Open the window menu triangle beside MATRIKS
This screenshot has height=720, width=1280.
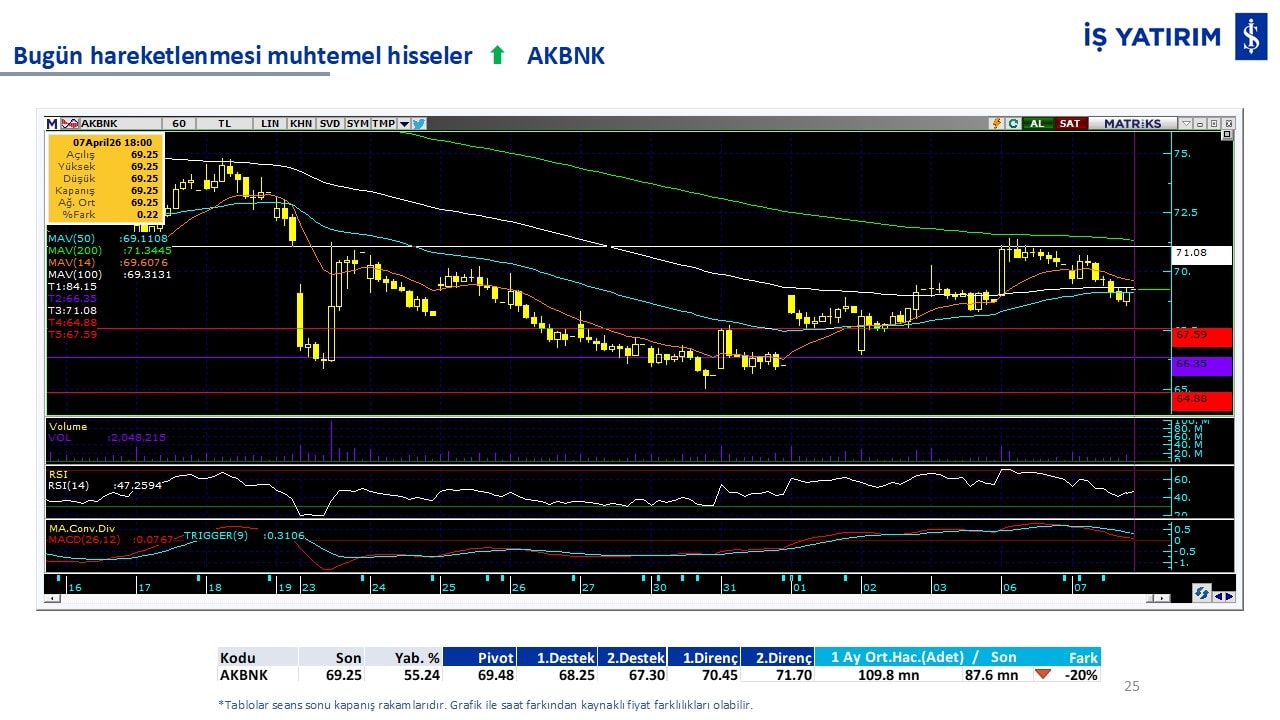tap(1186, 124)
